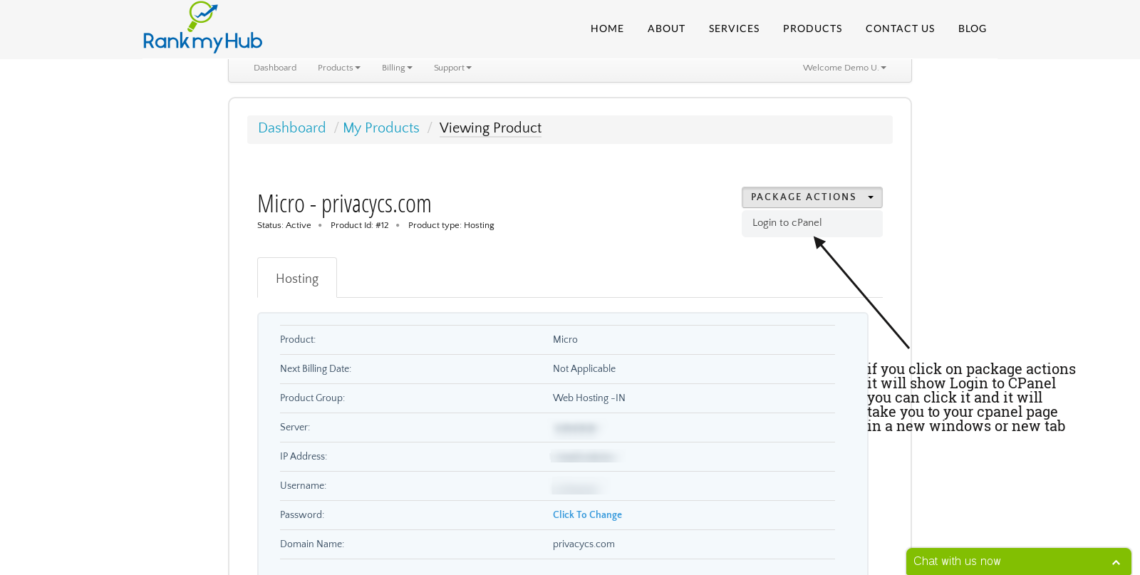Image resolution: width=1140 pixels, height=575 pixels.
Task: Expand the Billing dropdown menu
Action: click(x=396, y=68)
